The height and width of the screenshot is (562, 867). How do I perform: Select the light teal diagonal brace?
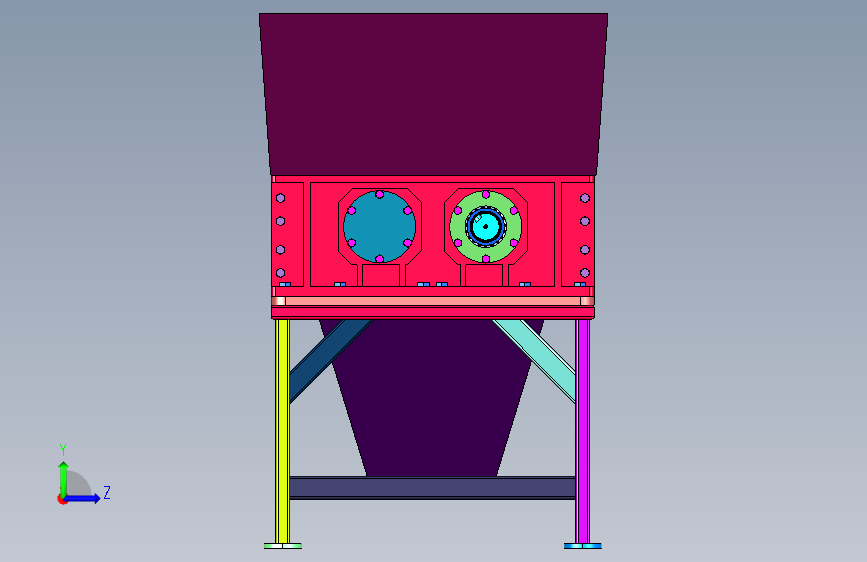534,360
